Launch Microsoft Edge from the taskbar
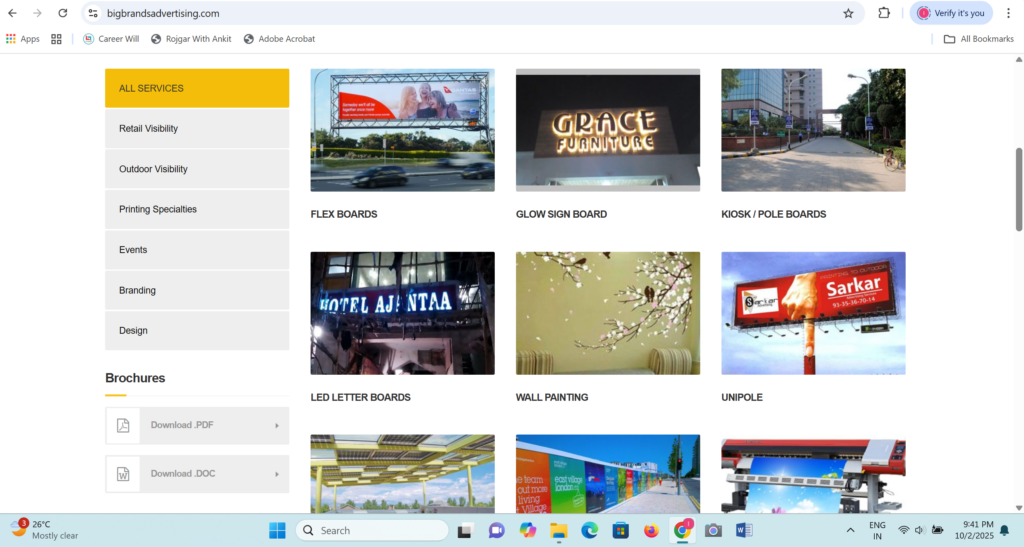 point(590,531)
